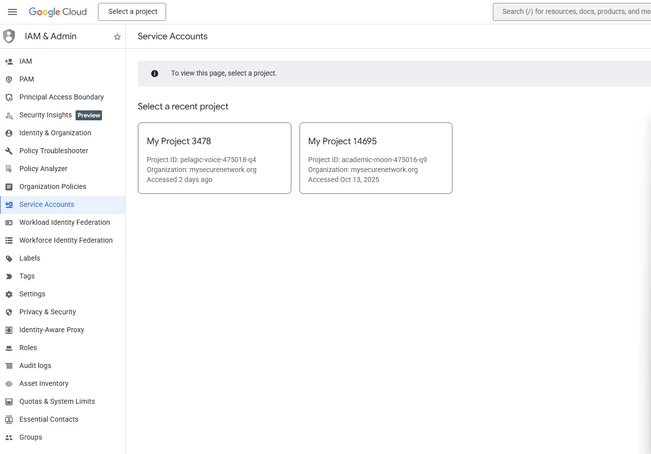Click the IAM & Admin shield icon
This screenshot has height=454, width=651.
point(9,36)
